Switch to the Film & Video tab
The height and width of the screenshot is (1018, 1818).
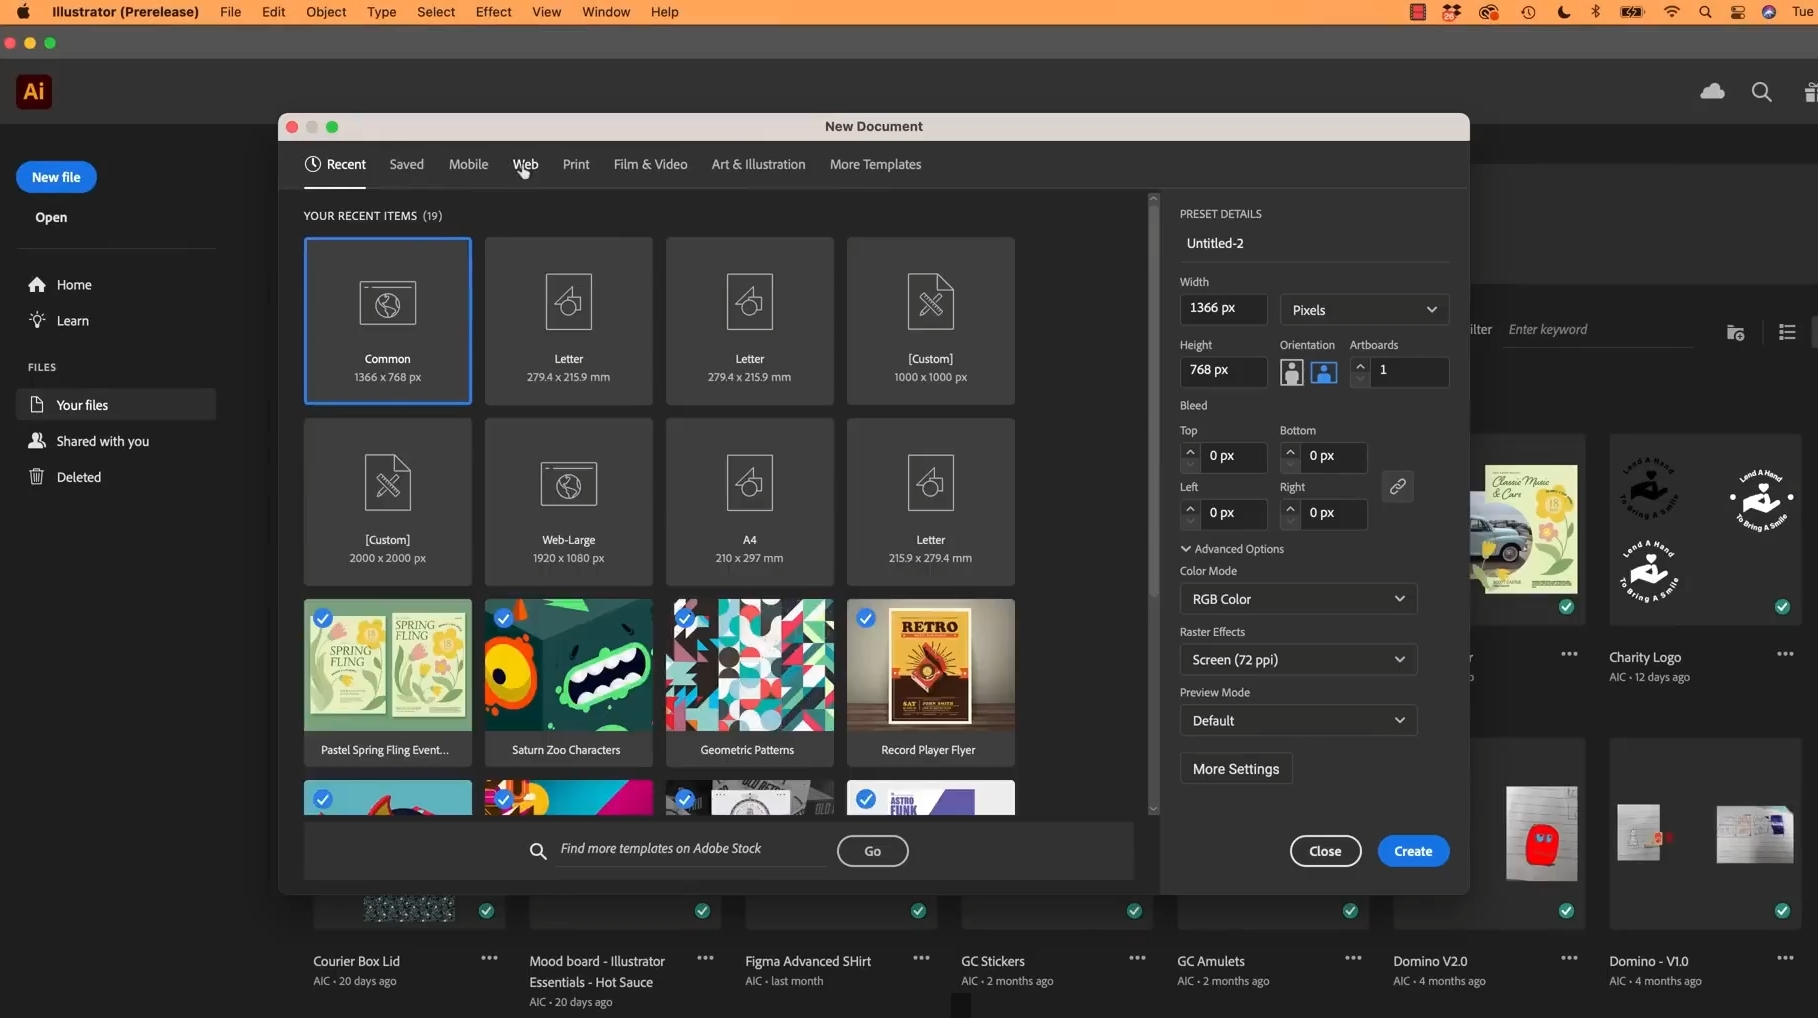point(650,165)
